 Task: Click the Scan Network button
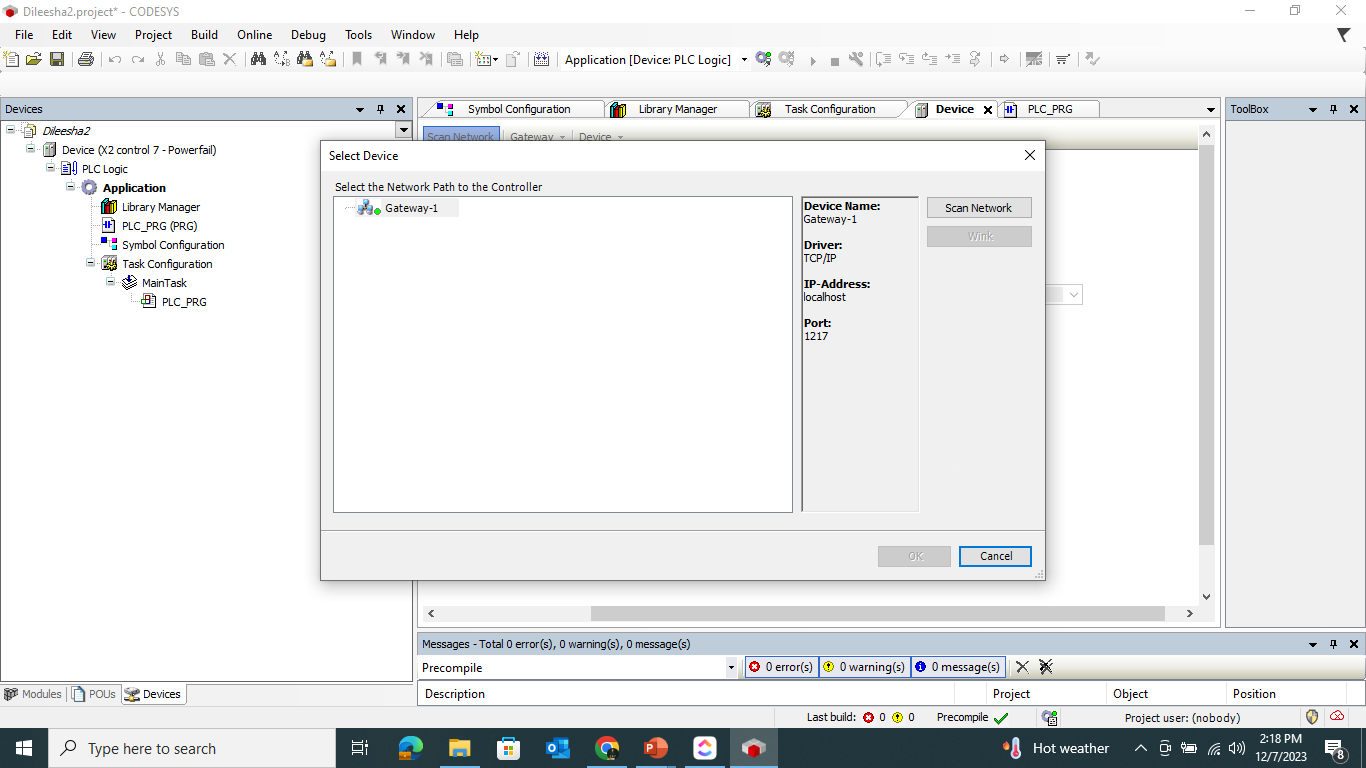coord(978,208)
